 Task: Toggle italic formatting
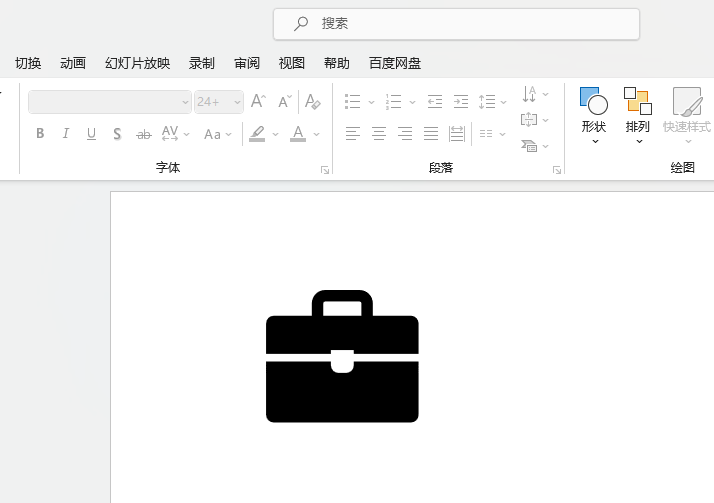[x=66, y=133]
